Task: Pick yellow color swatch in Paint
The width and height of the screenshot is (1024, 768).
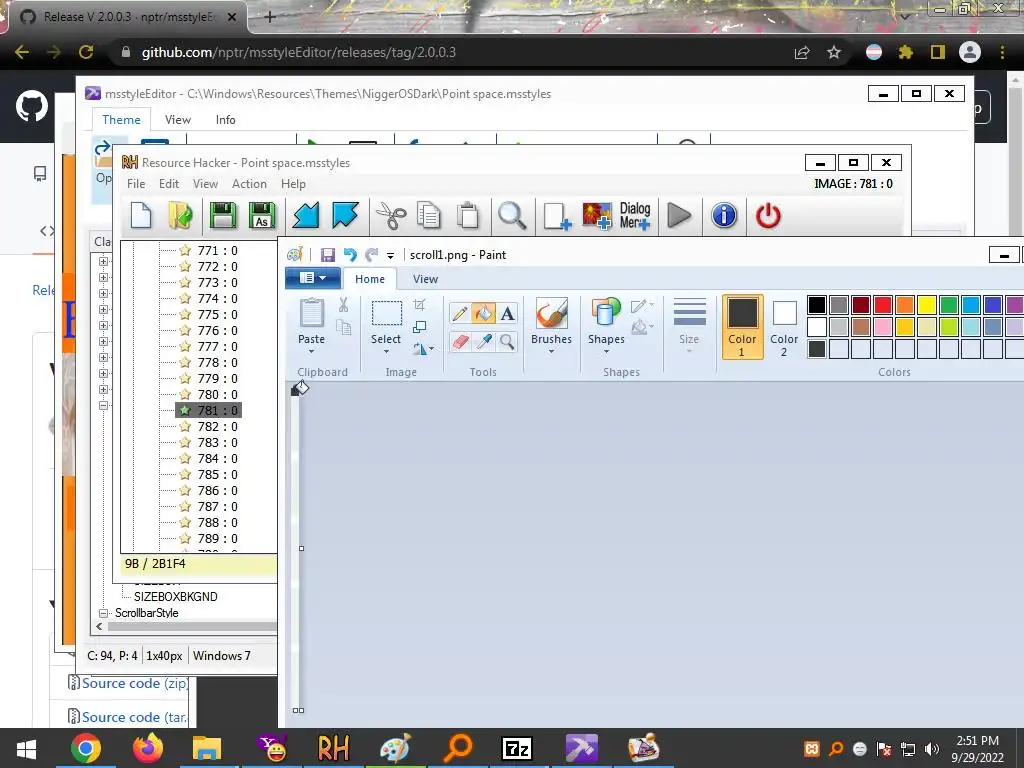Action: [x=927, y=305]
